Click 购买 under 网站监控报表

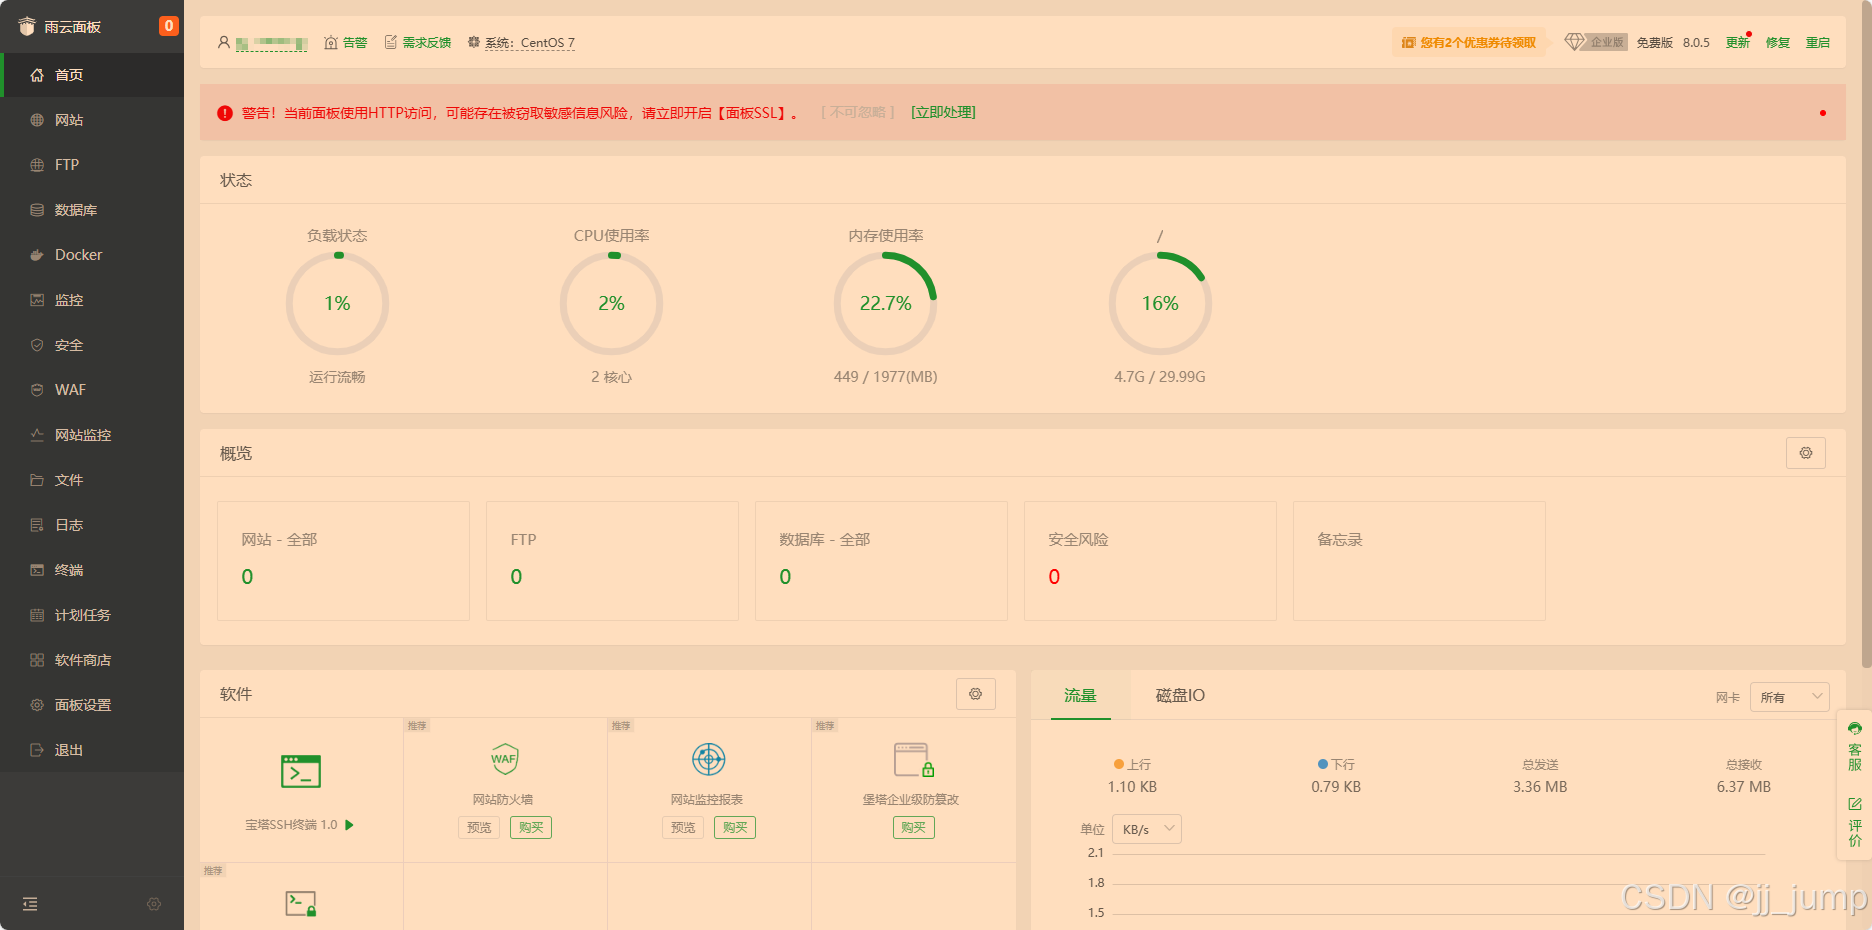(735, 828)
